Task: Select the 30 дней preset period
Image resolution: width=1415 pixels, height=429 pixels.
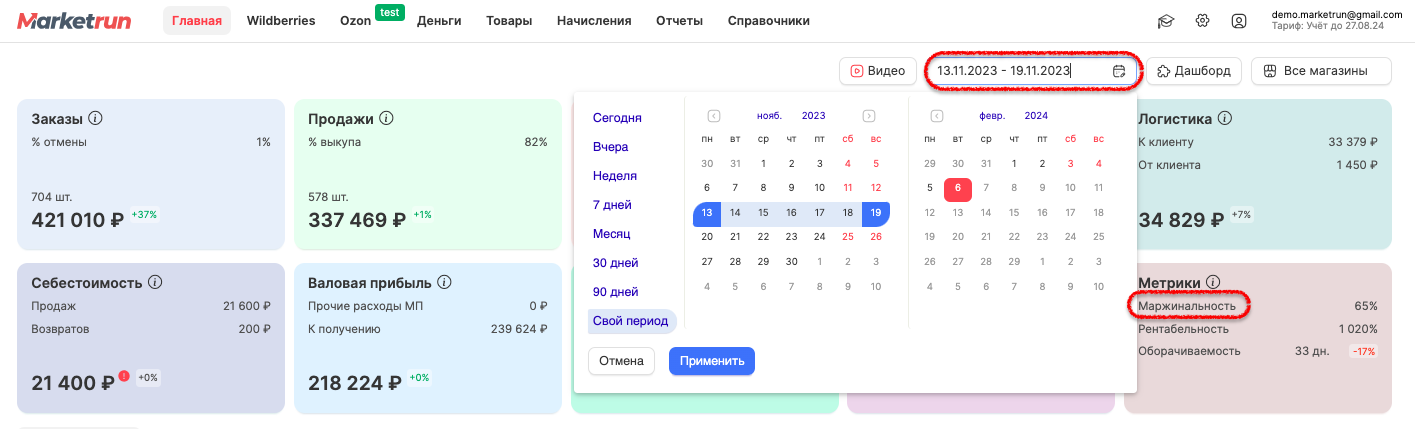Action: (x=615, y=263)
